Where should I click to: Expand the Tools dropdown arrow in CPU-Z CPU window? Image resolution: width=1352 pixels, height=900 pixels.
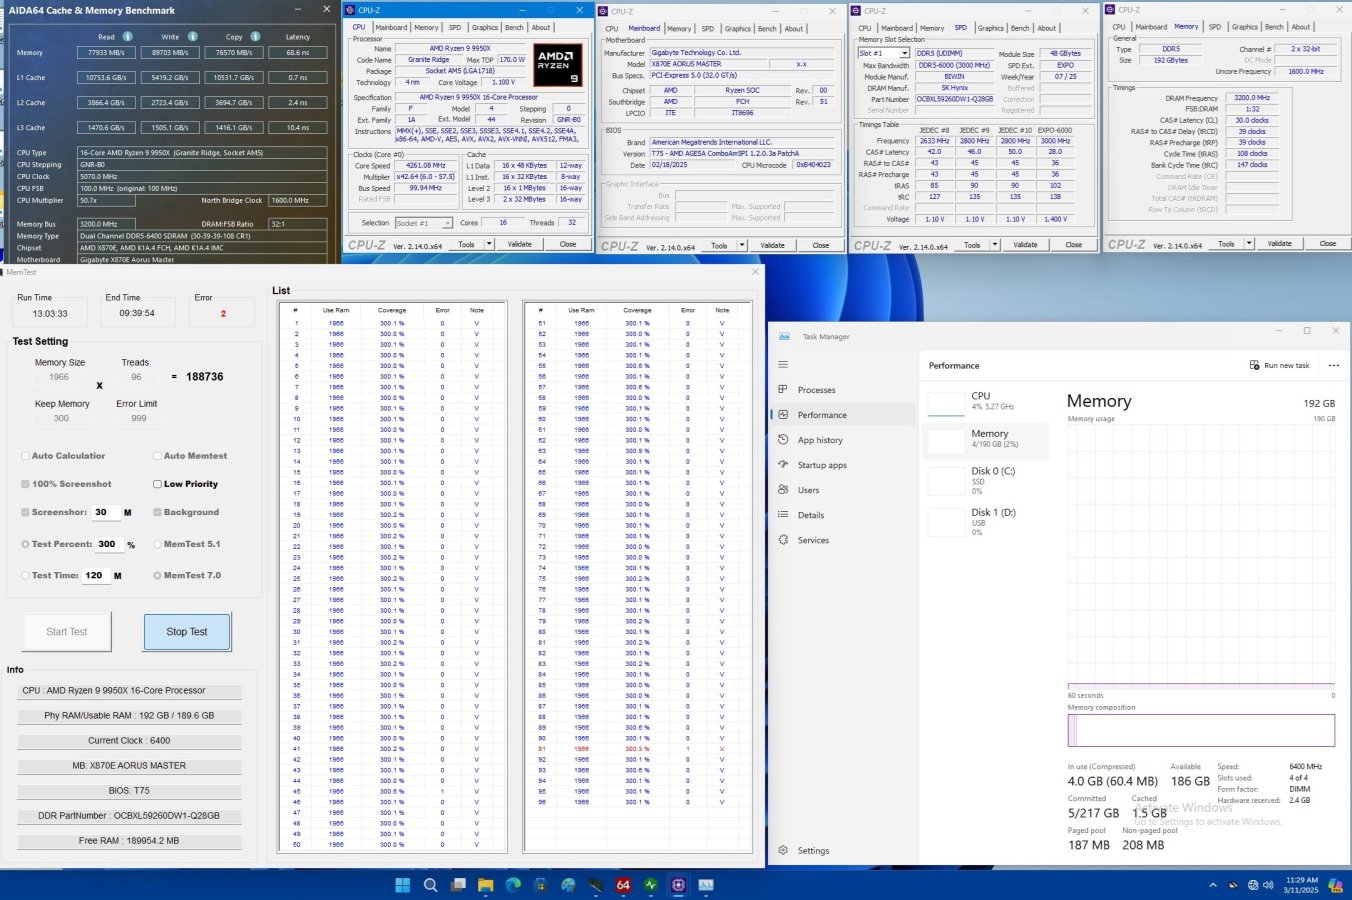(x=489, y=244)
